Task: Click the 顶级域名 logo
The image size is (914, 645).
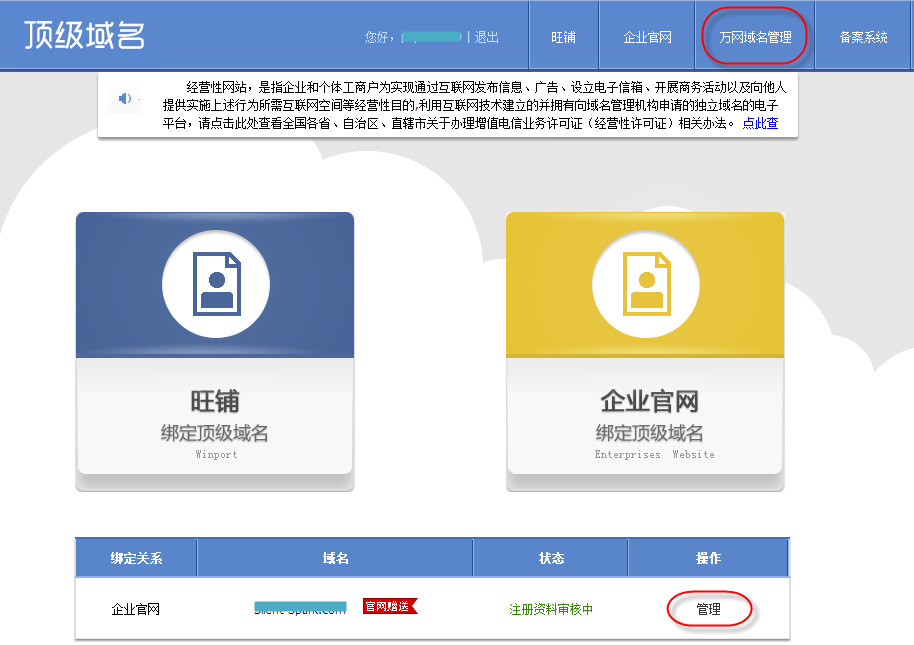Action: point(84,36)
